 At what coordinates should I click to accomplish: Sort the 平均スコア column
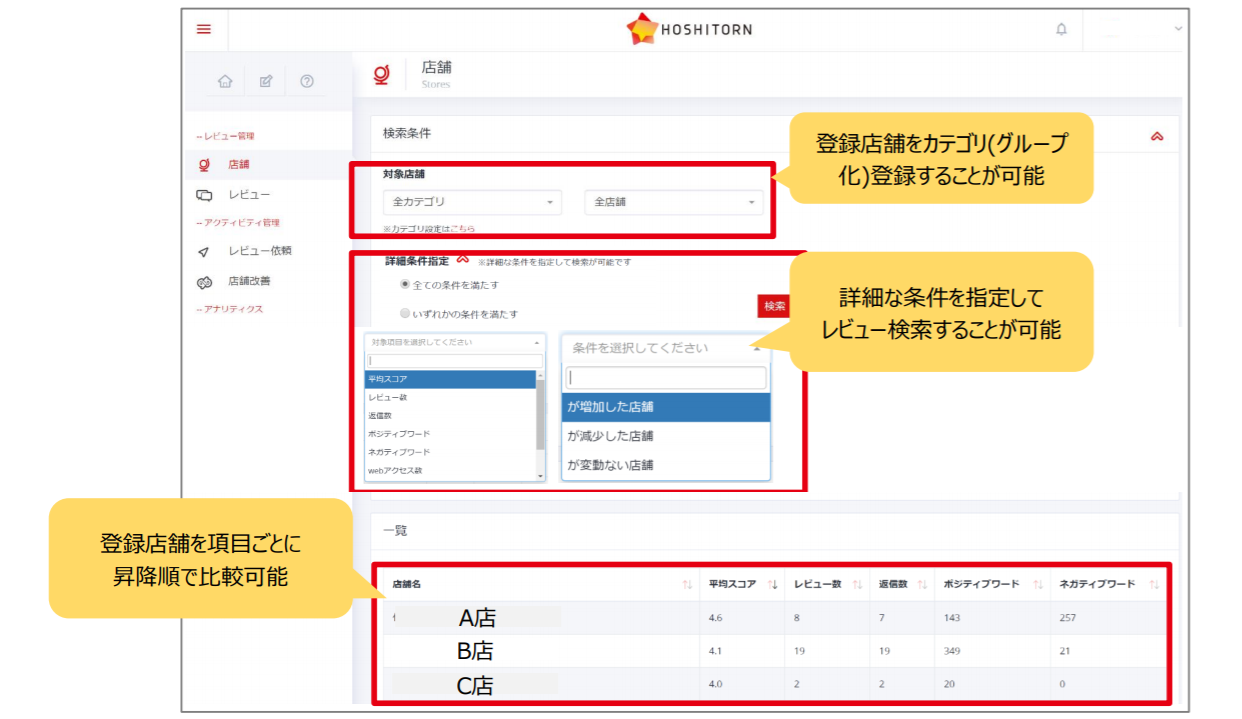click(773, 584)
